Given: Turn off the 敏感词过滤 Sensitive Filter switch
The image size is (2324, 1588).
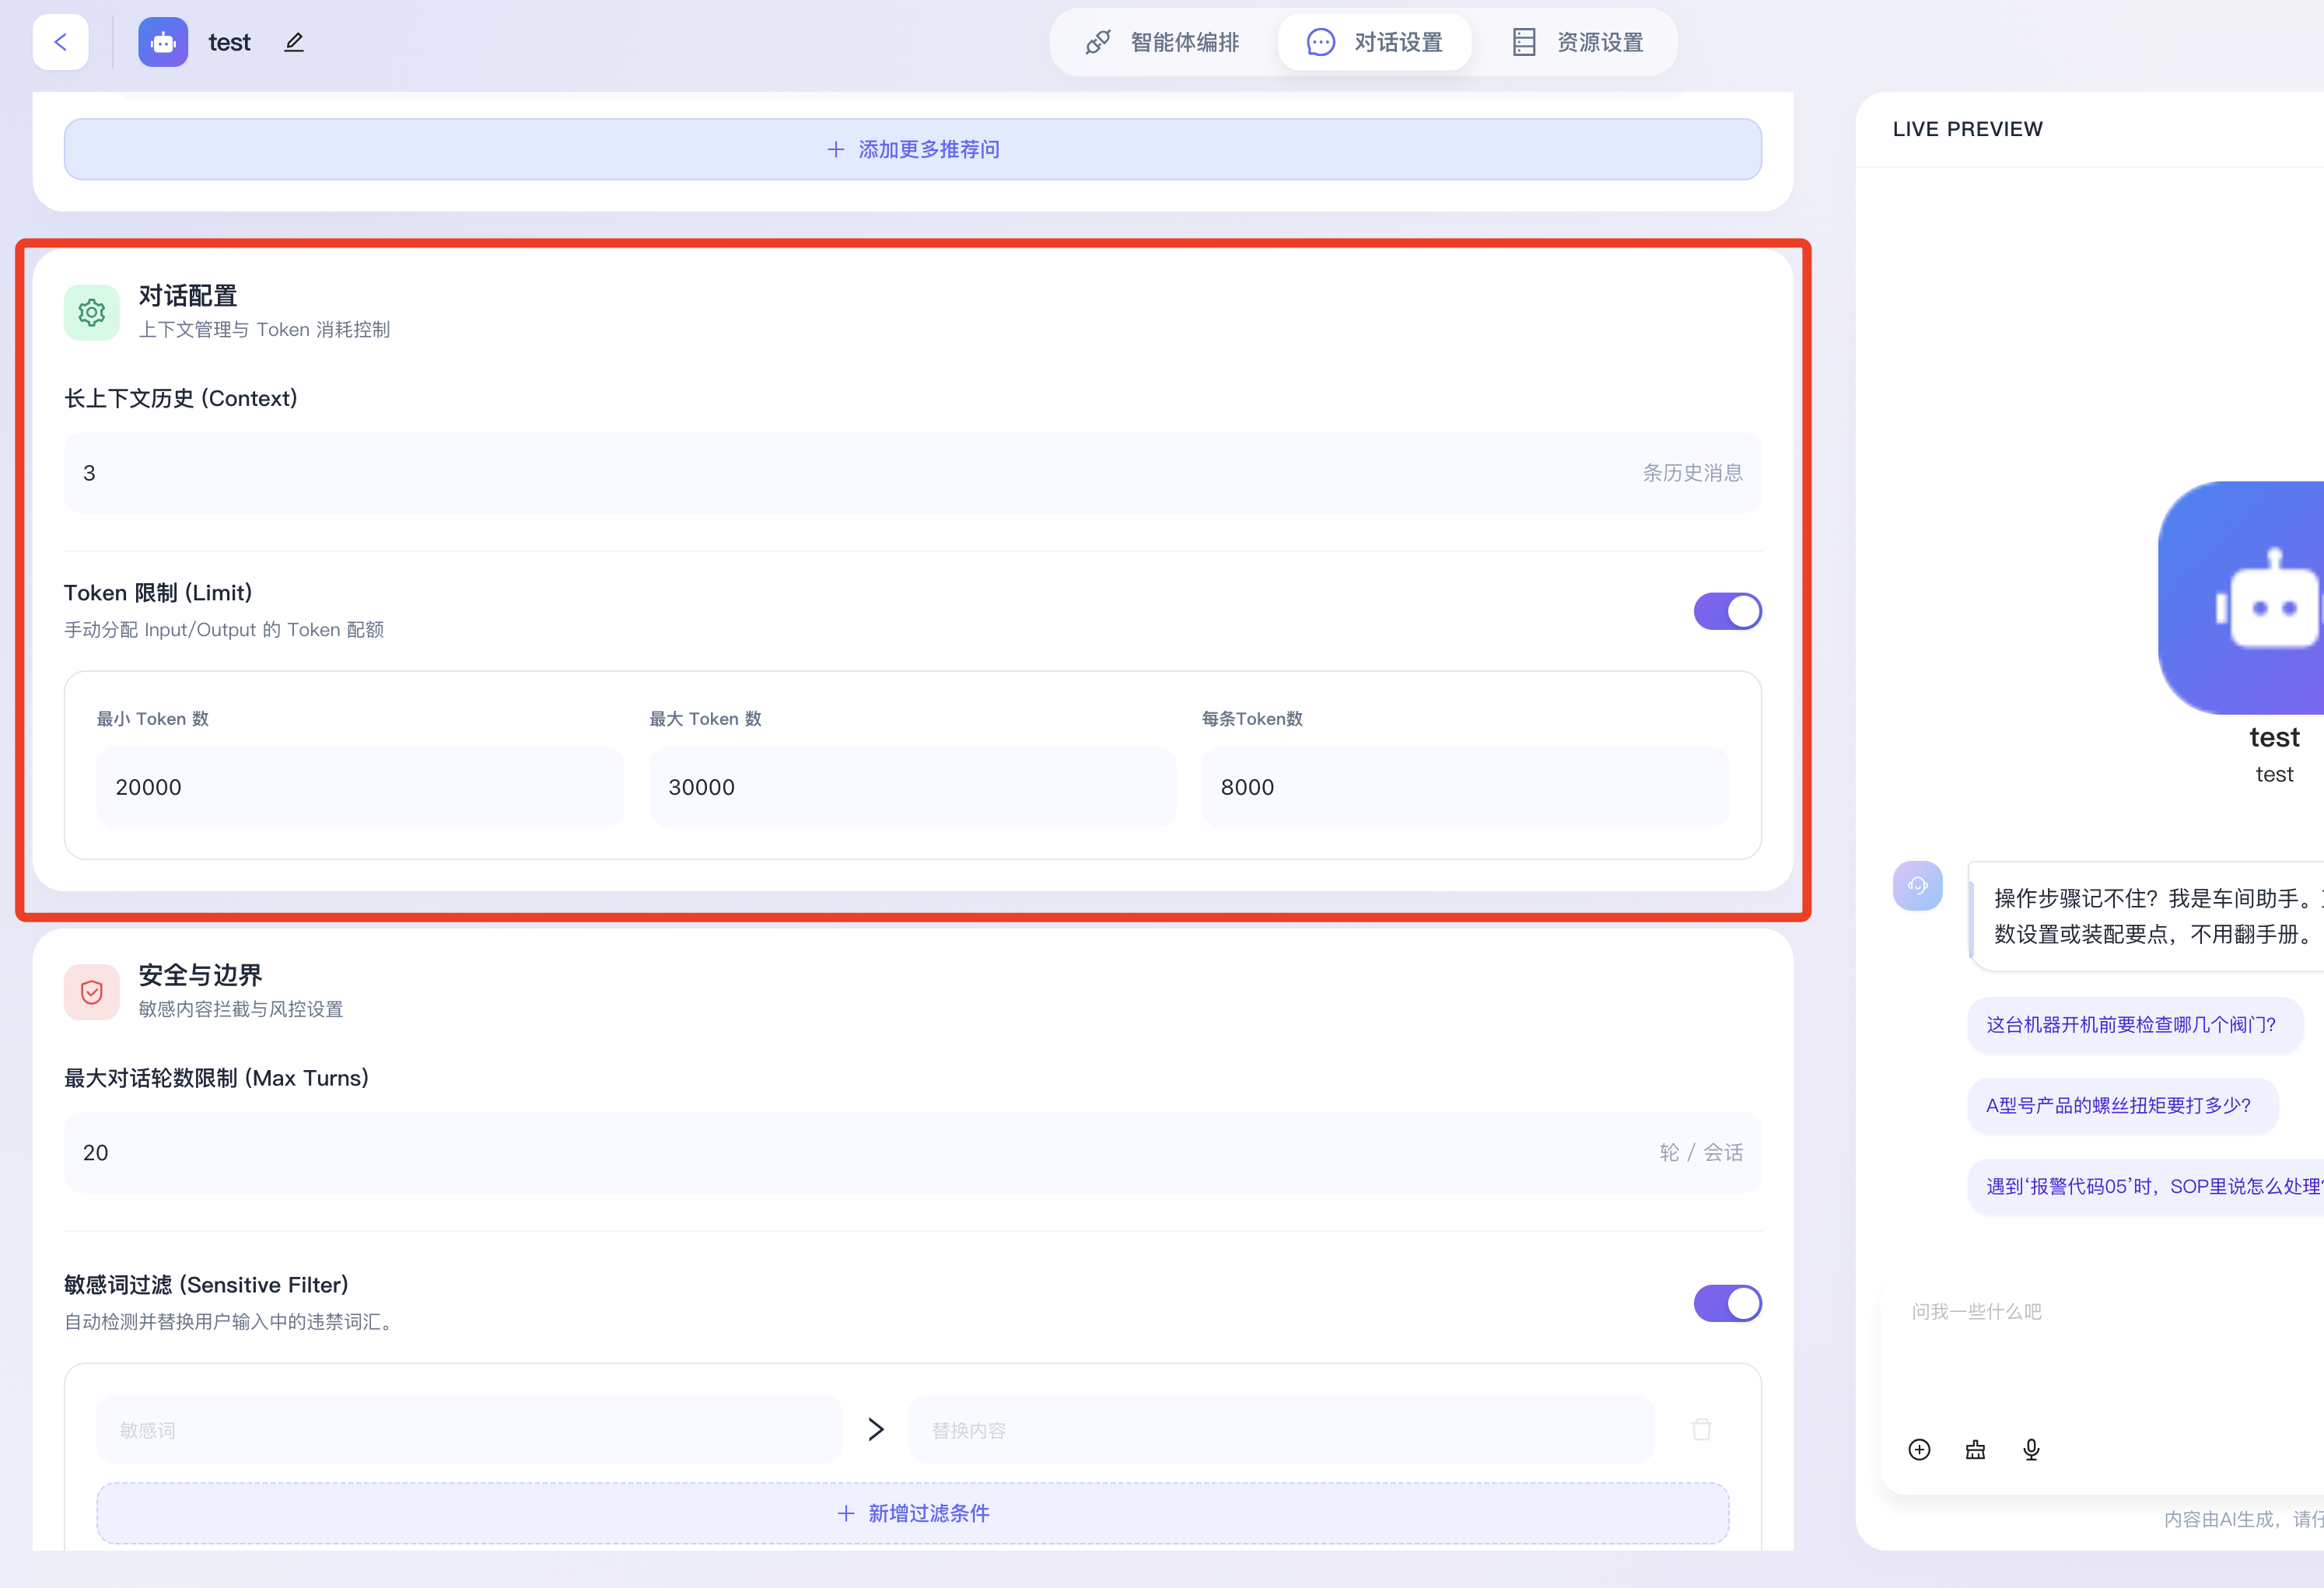Looking at the screenshot, I should point(1727,1303).
